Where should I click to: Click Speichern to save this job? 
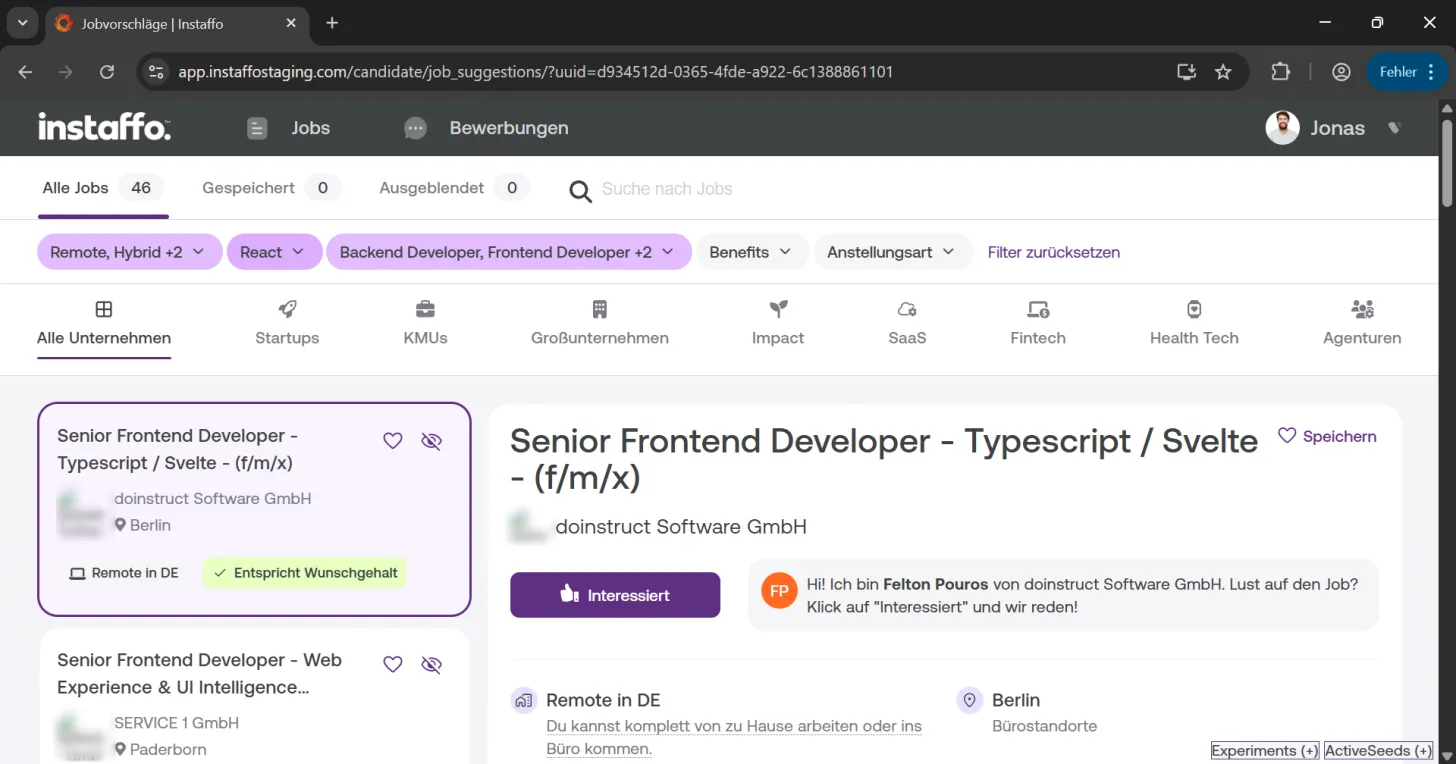click(x=1327, y=436)
